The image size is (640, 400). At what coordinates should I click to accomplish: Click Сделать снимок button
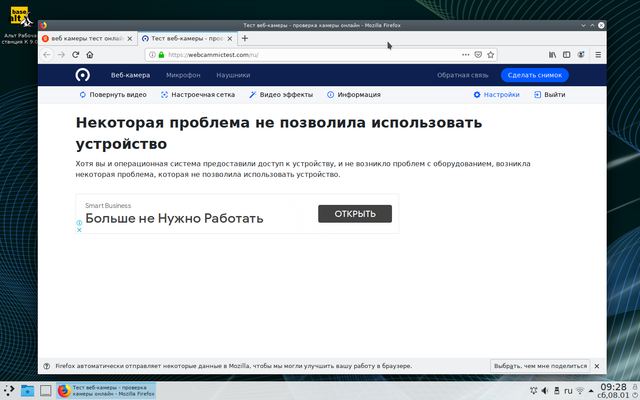tap(535, 75)
